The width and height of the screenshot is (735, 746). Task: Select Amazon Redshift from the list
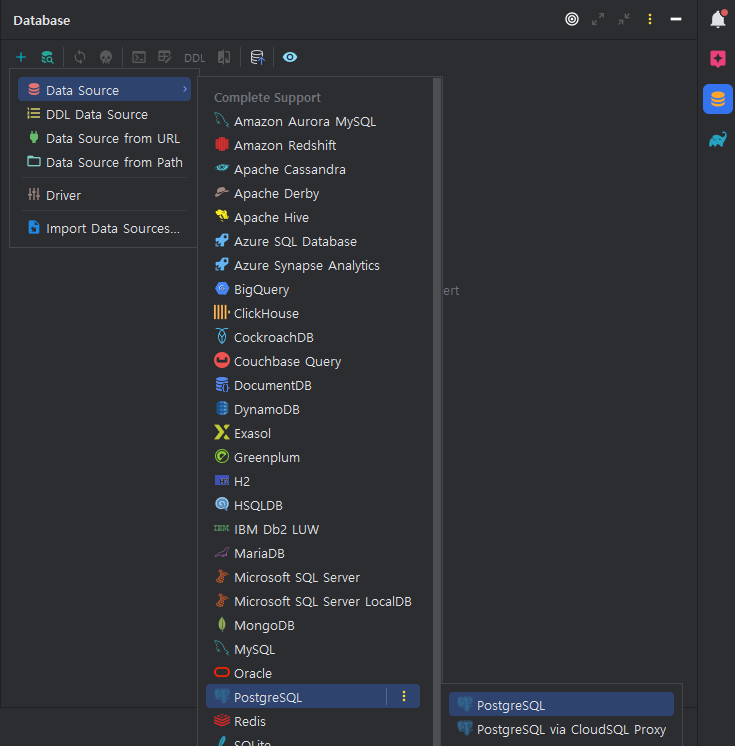(x=313, y=145)
